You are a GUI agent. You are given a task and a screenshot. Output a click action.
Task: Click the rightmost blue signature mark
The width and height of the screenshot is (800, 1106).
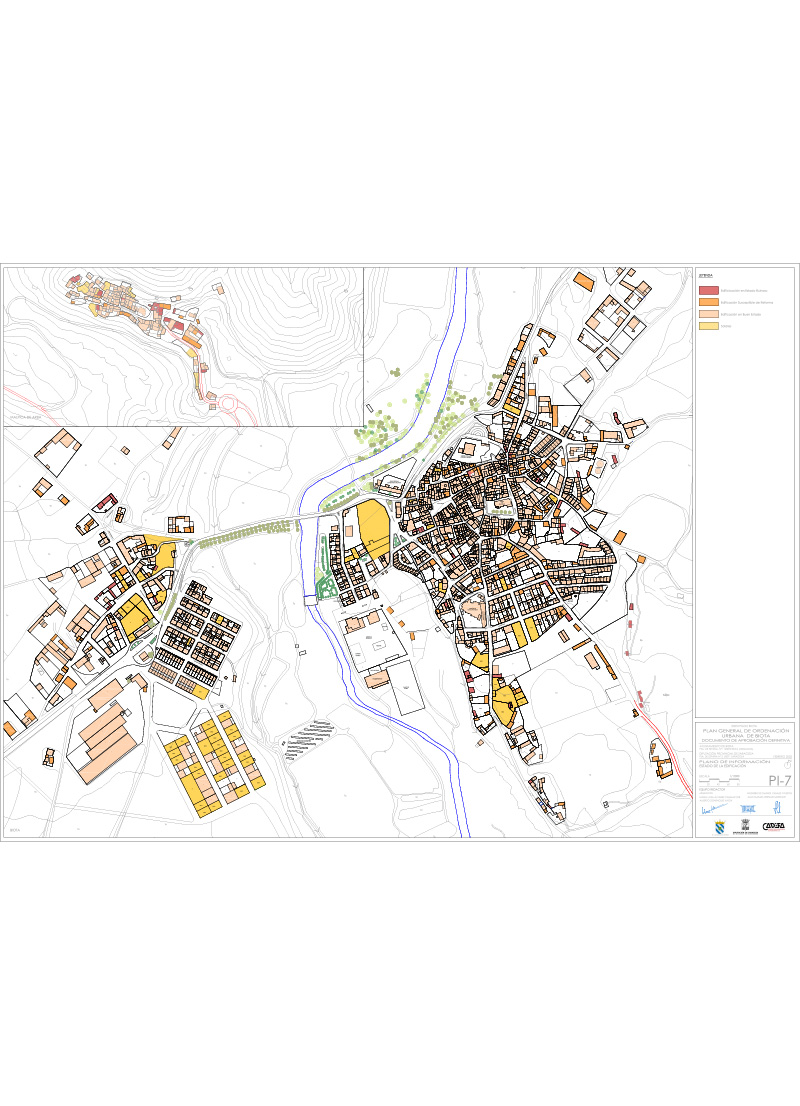coord(776,806)
